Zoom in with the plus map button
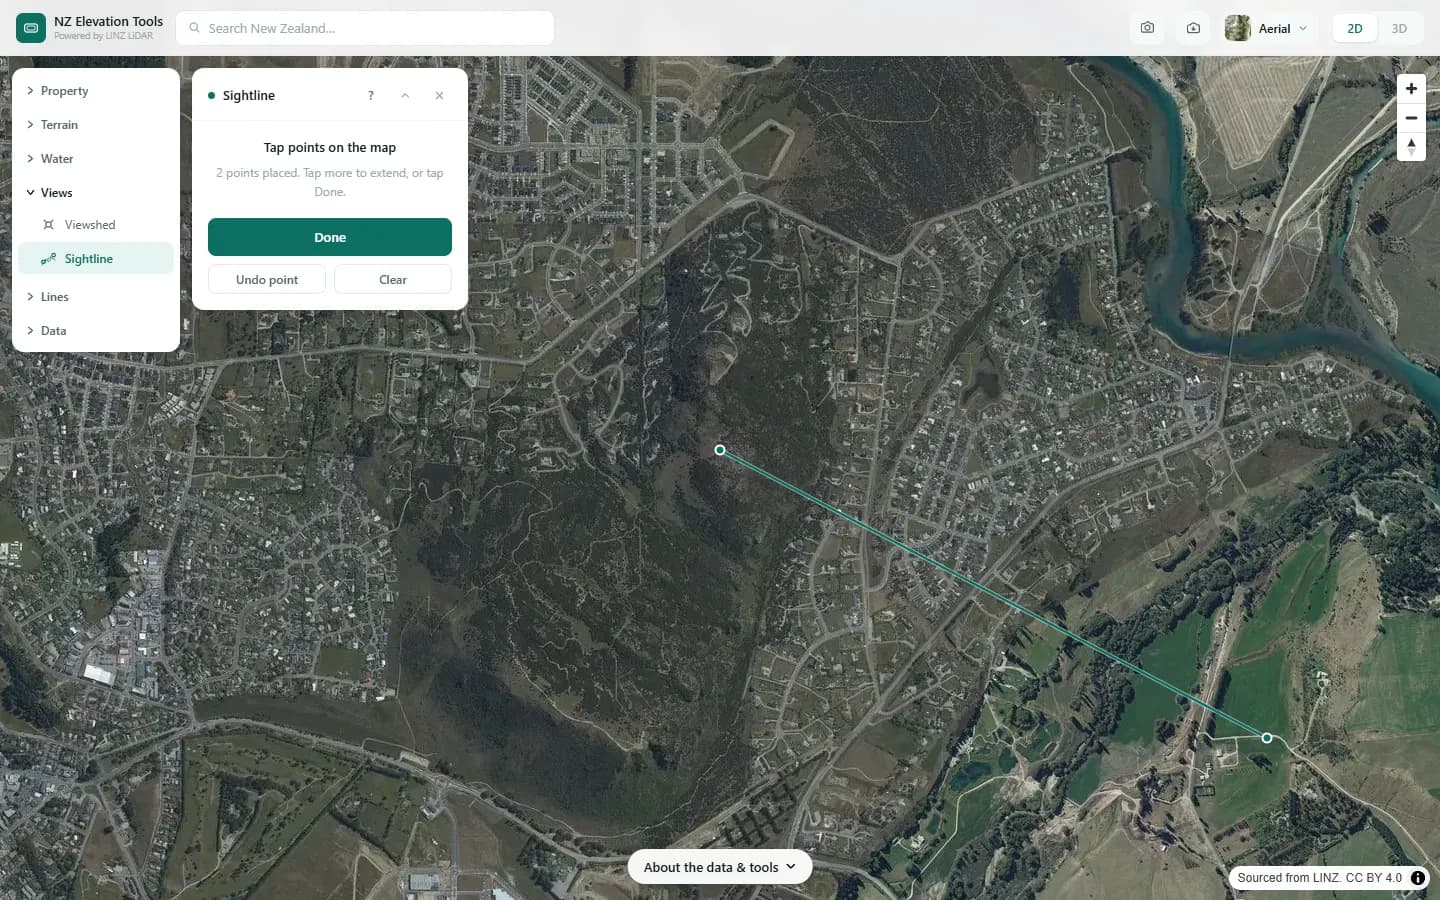 coord(1411,88)
